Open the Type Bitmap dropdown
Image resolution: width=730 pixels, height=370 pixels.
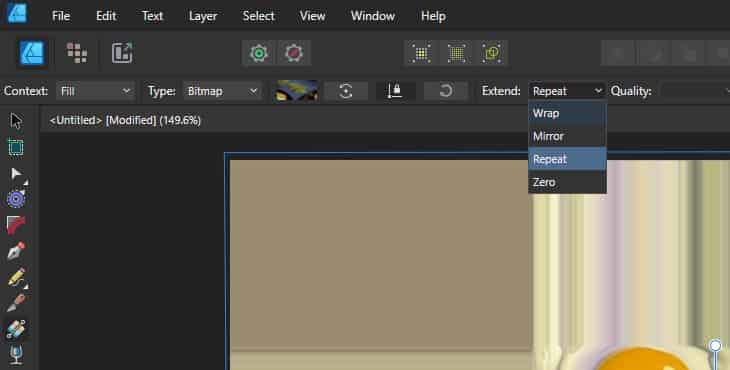coord(222,91)
